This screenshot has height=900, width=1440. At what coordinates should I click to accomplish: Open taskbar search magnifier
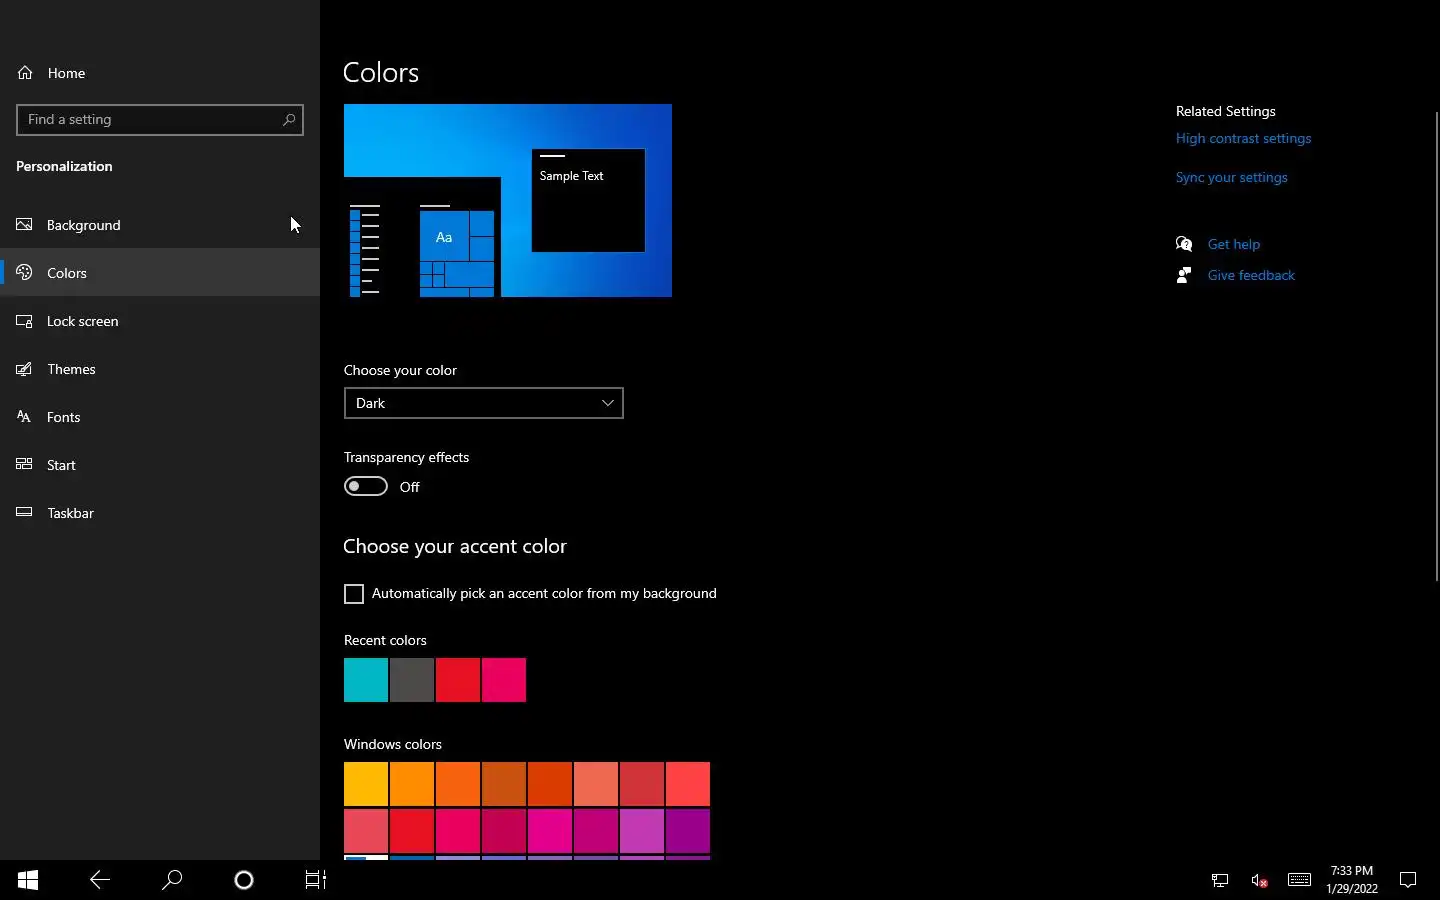(x=172, y=880)
